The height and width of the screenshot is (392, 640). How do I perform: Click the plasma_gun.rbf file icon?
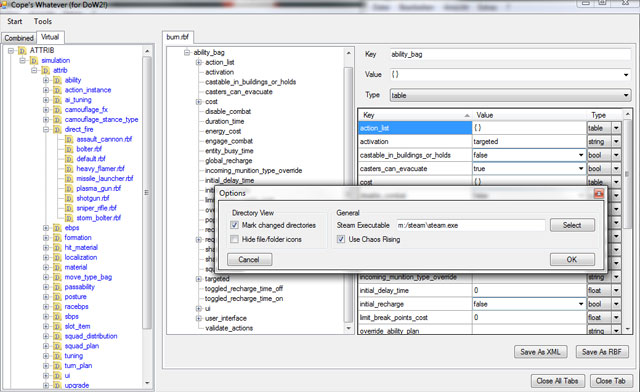click(x=69, y=189)
